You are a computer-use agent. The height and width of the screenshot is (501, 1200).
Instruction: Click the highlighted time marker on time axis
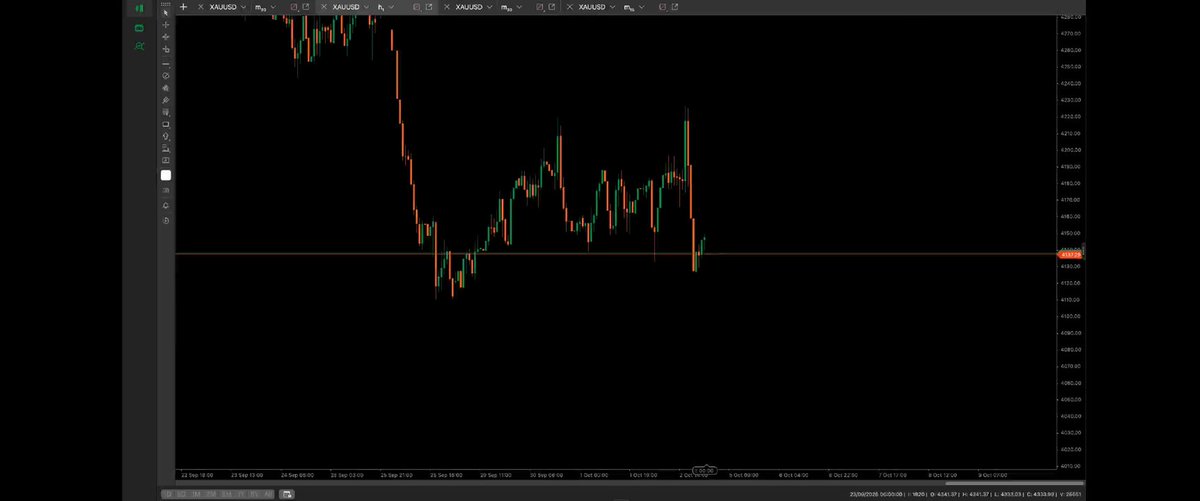[x=704, y=470]
